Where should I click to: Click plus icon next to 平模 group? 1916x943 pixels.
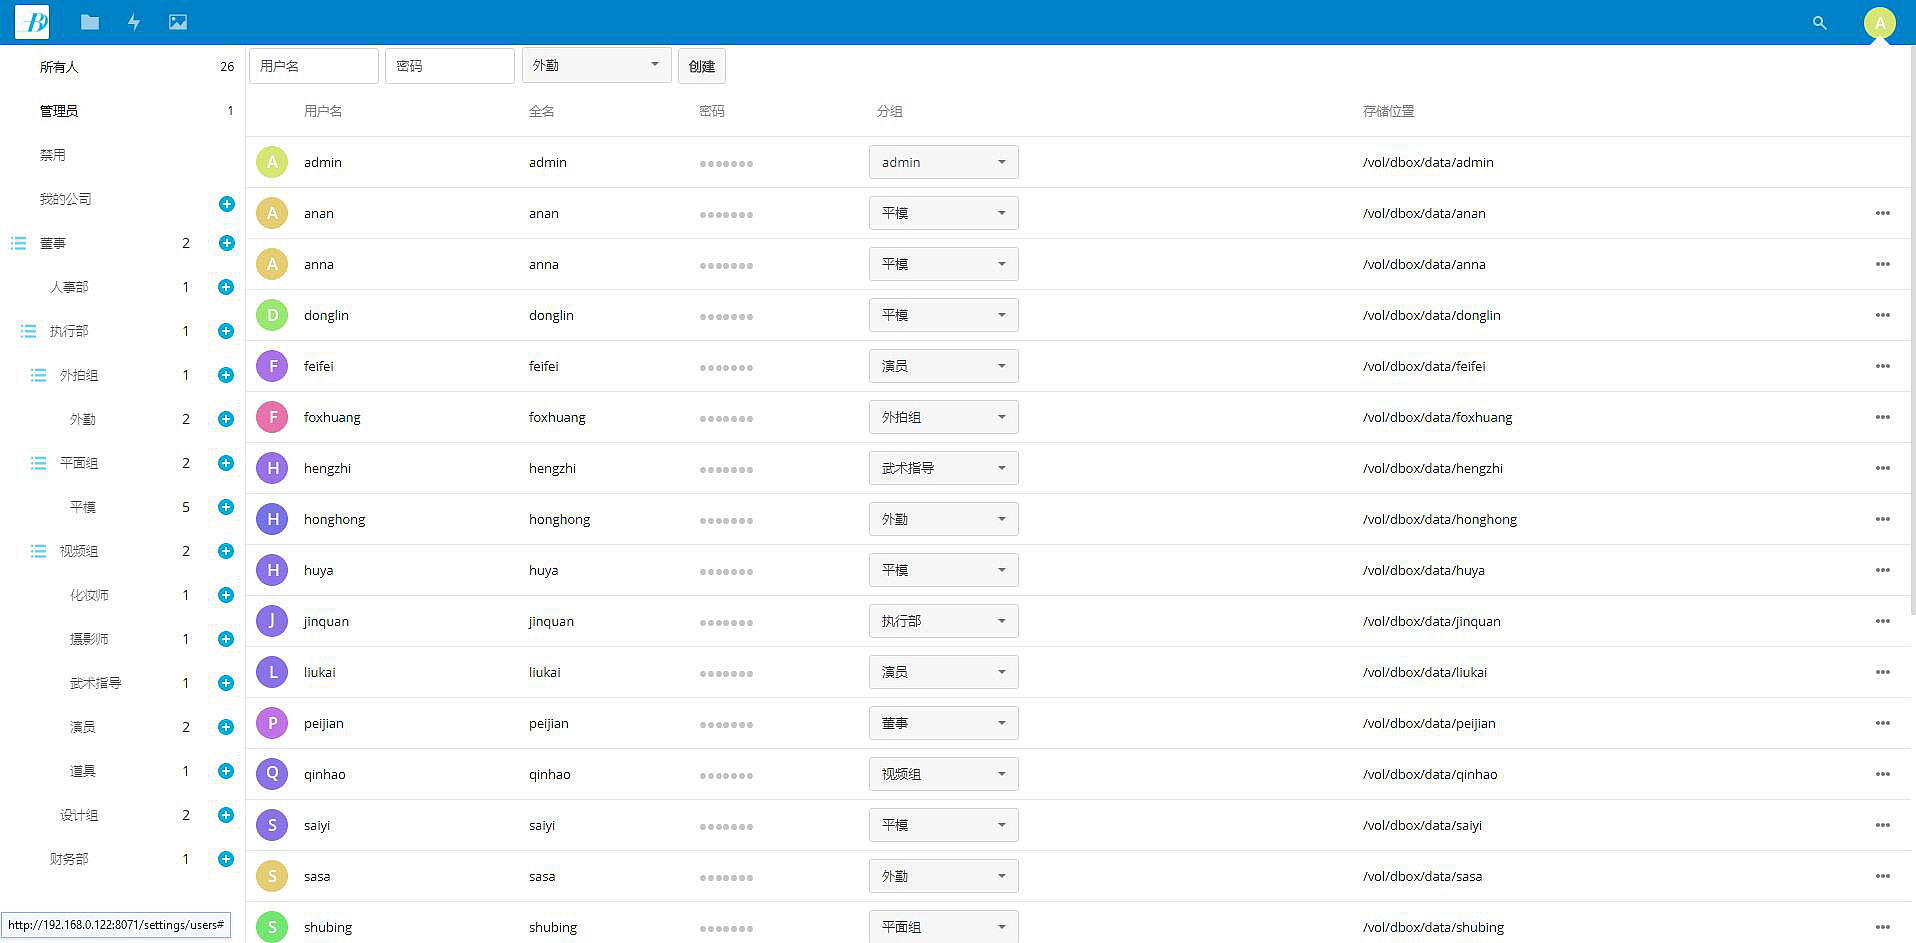click(x=226, y=507)
